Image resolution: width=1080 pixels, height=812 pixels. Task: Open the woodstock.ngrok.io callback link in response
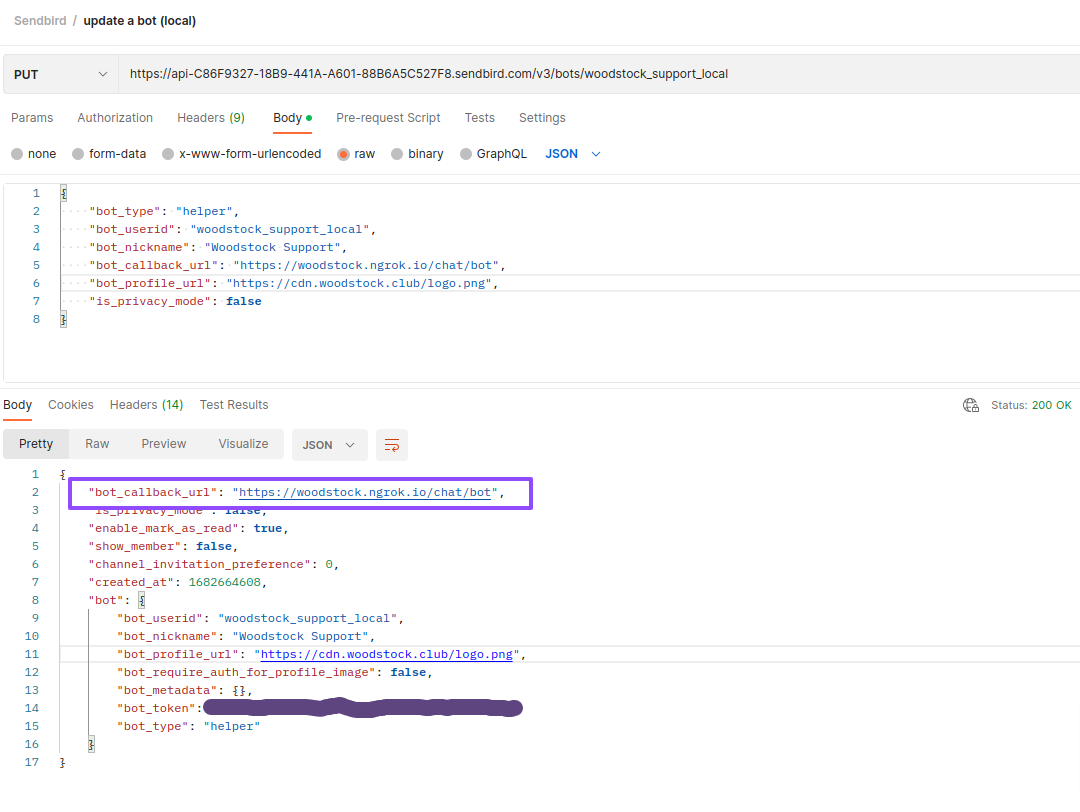[365, 492]
